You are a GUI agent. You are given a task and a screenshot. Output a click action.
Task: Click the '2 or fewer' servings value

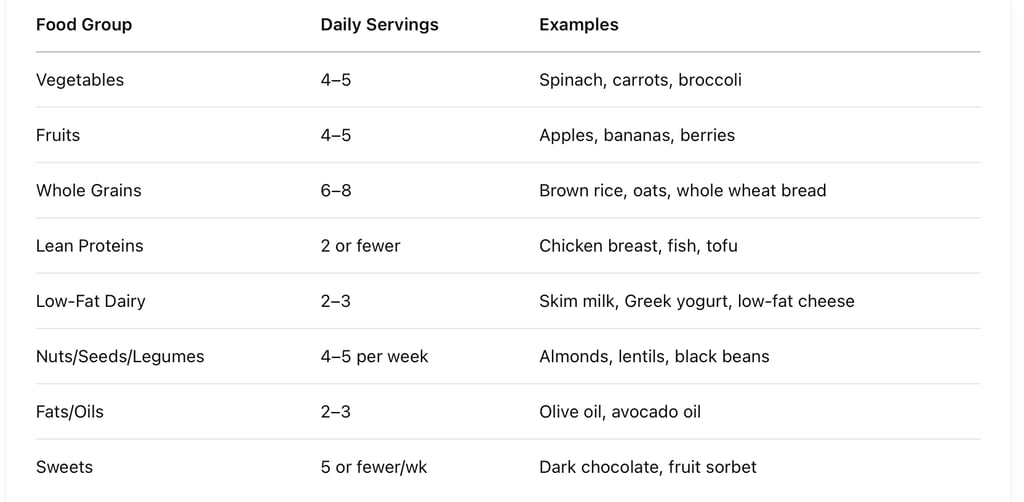(x=360, y=246)
